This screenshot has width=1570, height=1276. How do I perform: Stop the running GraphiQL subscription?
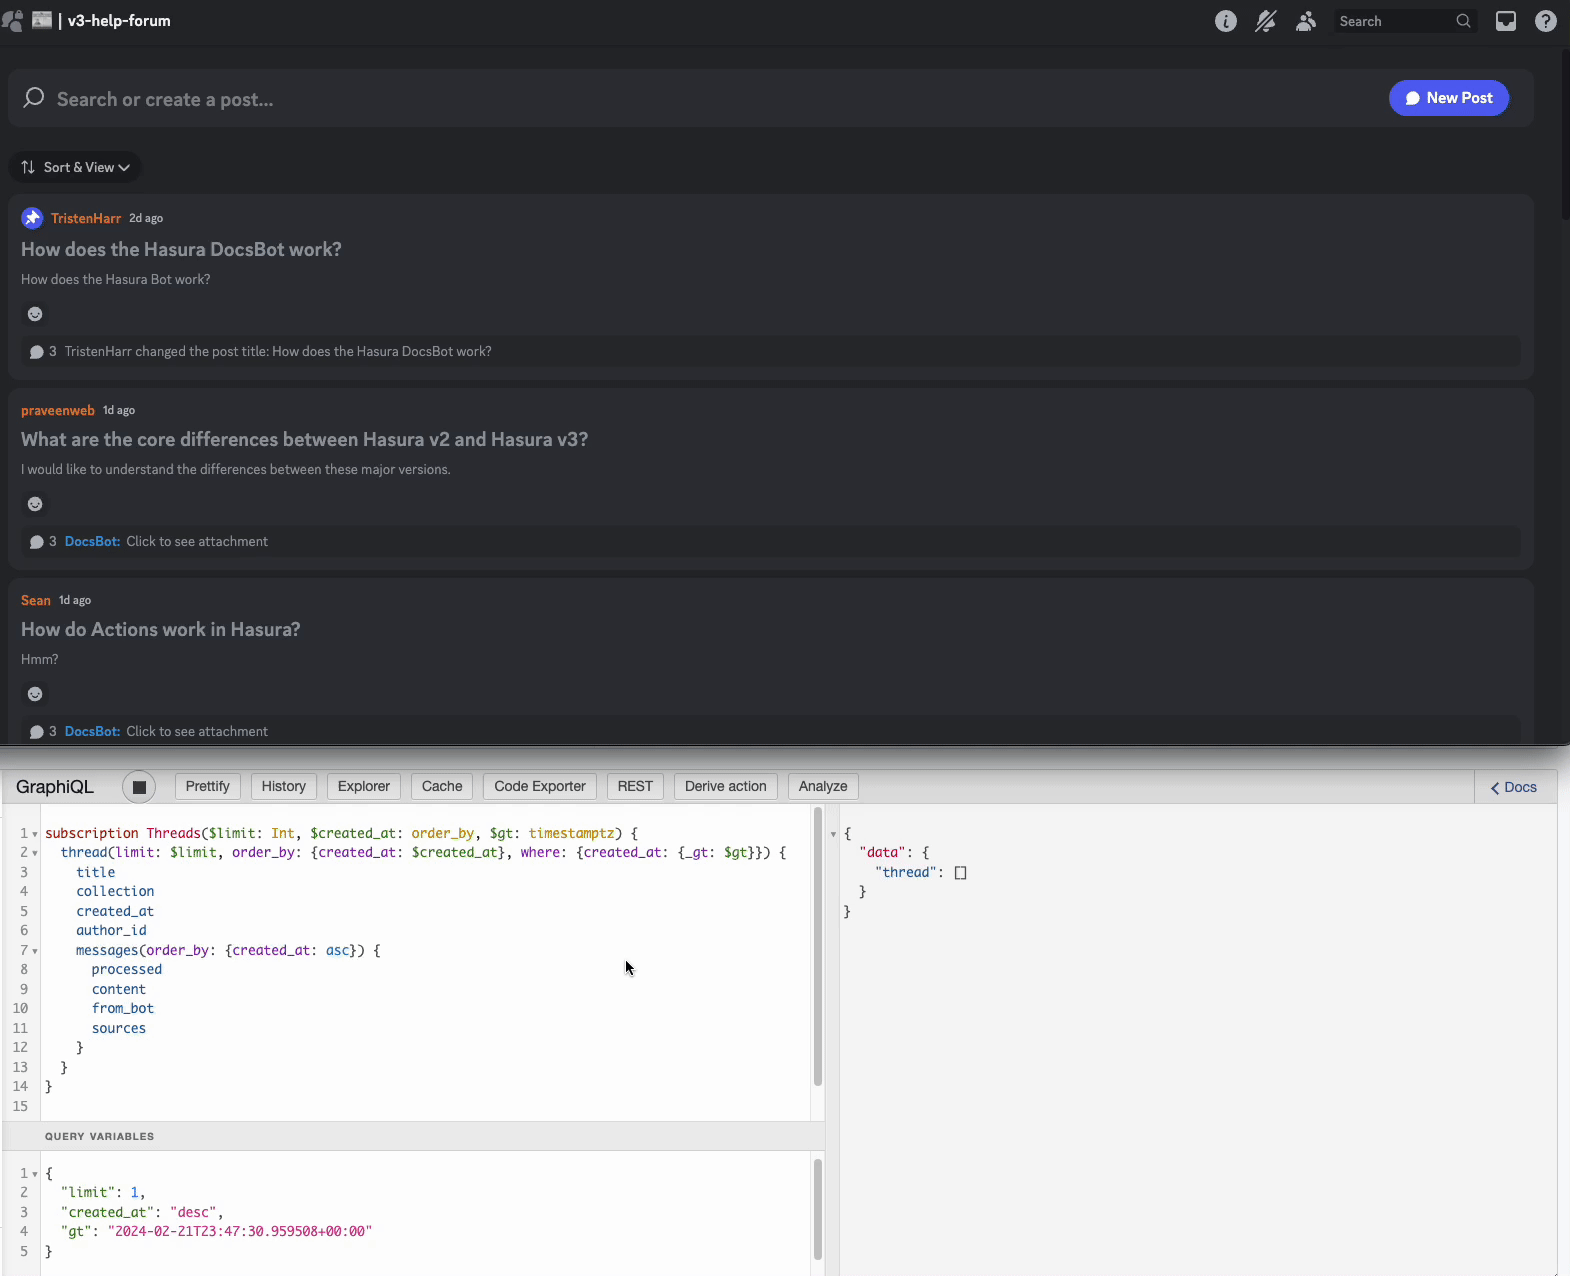[139, 787]
